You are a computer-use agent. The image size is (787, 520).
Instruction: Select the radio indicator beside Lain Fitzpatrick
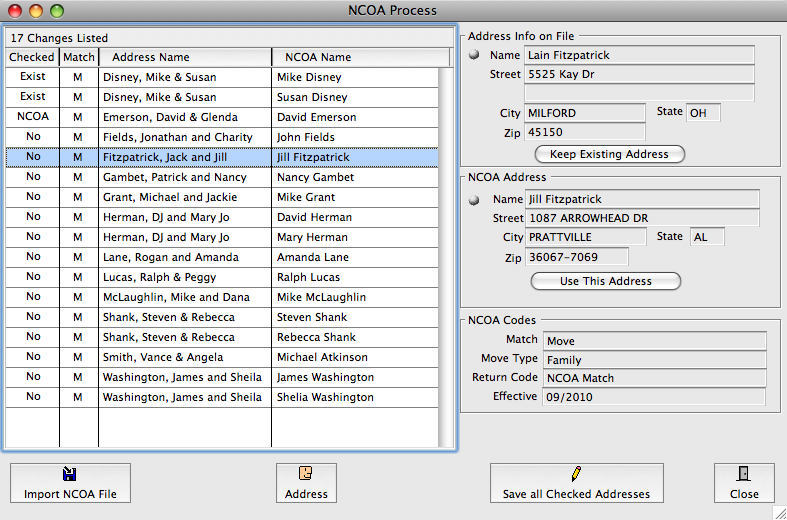click(x=474, y=55)
